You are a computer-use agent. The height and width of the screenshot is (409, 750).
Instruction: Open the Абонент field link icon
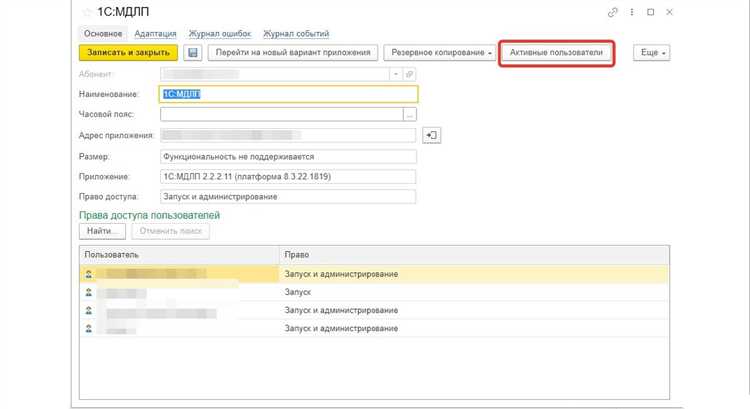tap(409, 74)
